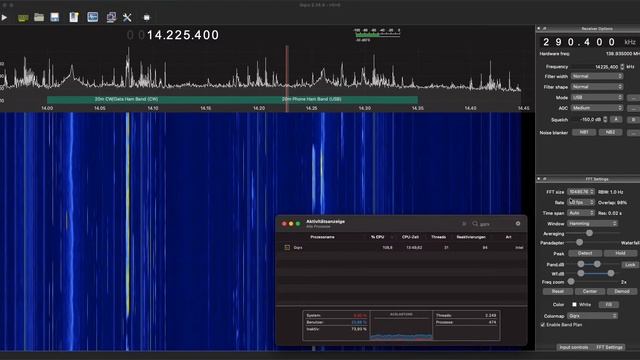Toggle the NB1 noise blanker
The height and width of the screenshot is (360, 640).
point(584,132)
